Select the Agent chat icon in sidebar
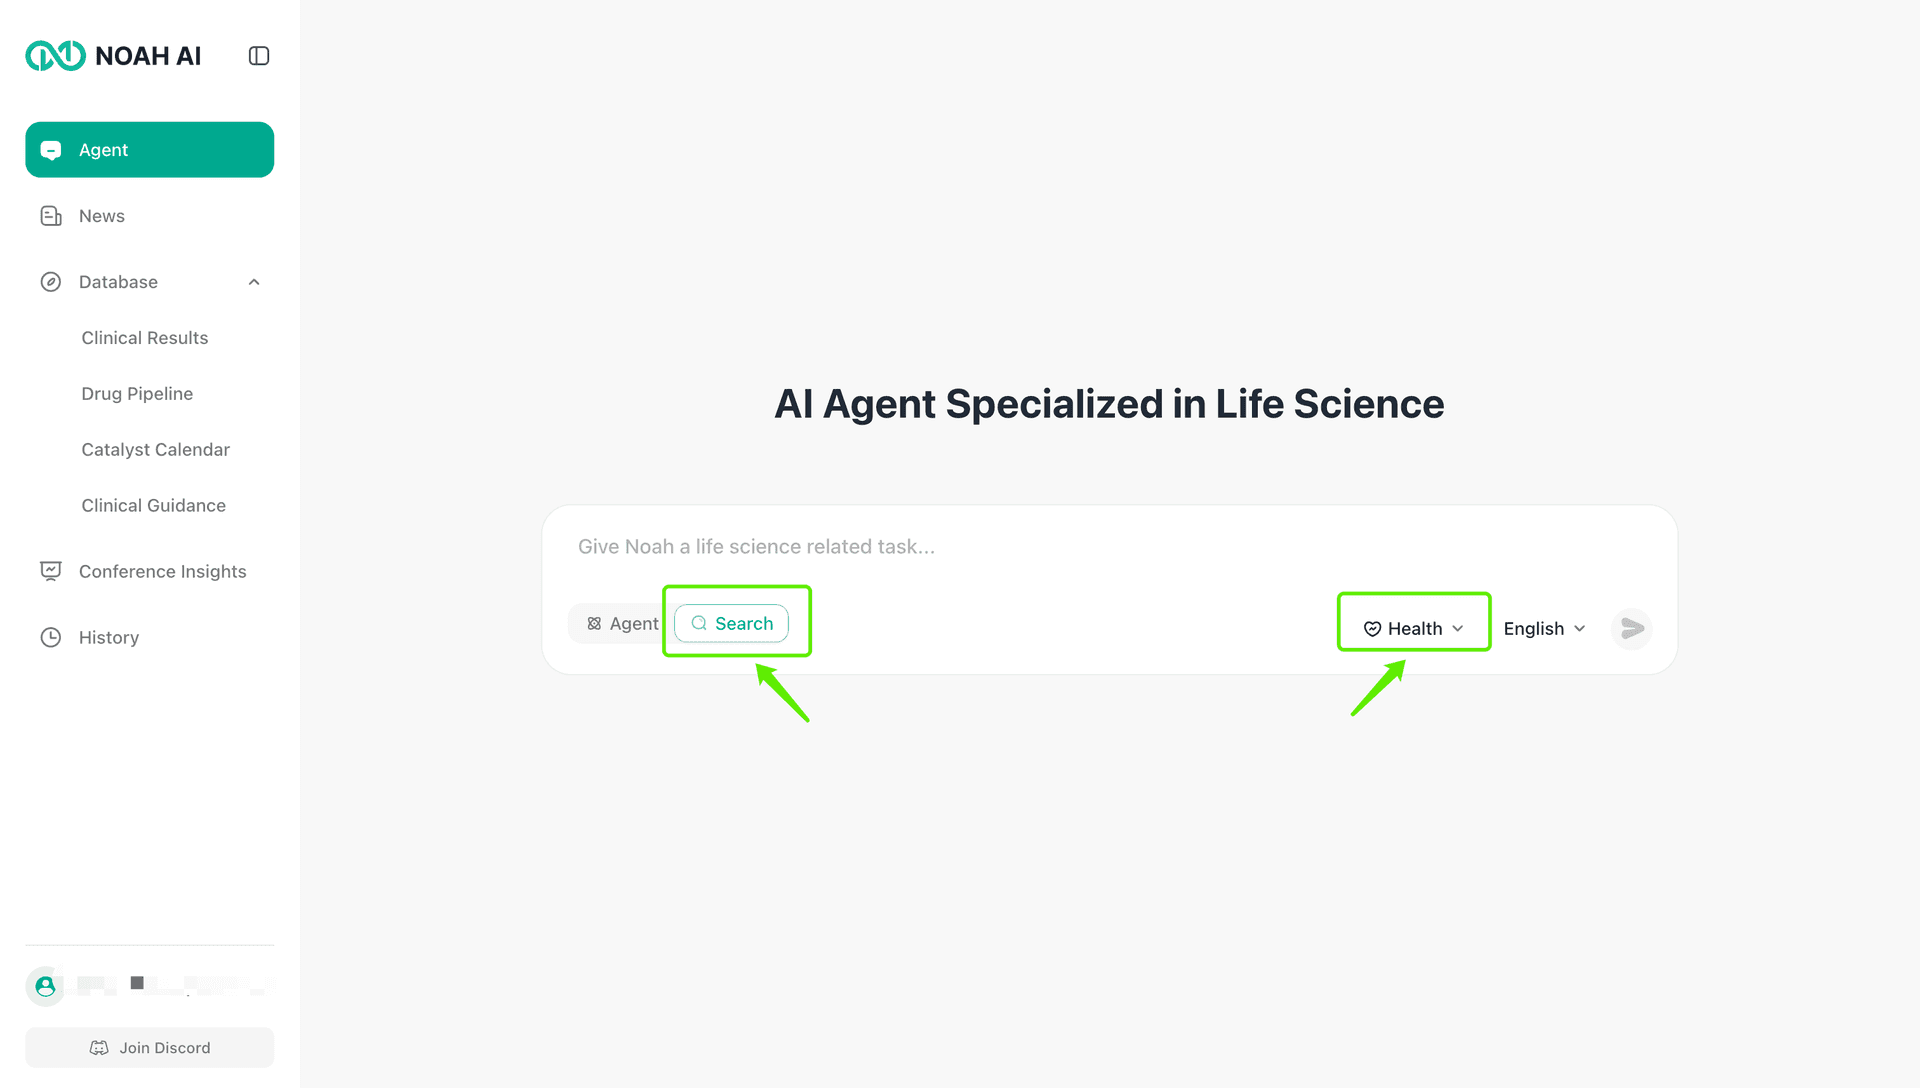Screen dimensions: 1920x1088 point(51,149)
